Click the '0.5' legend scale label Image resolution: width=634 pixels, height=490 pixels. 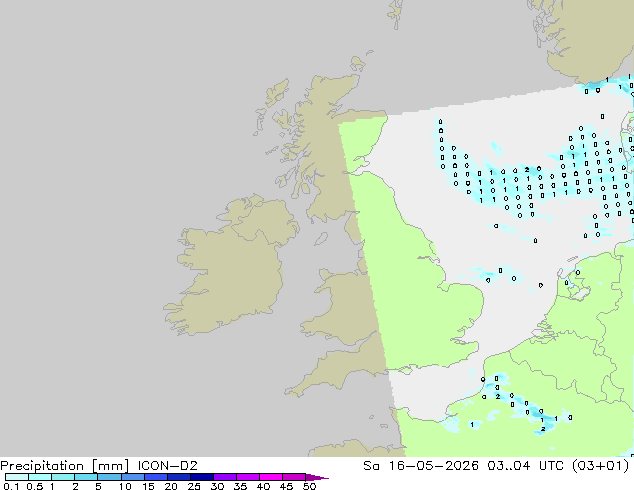(35, 486)
